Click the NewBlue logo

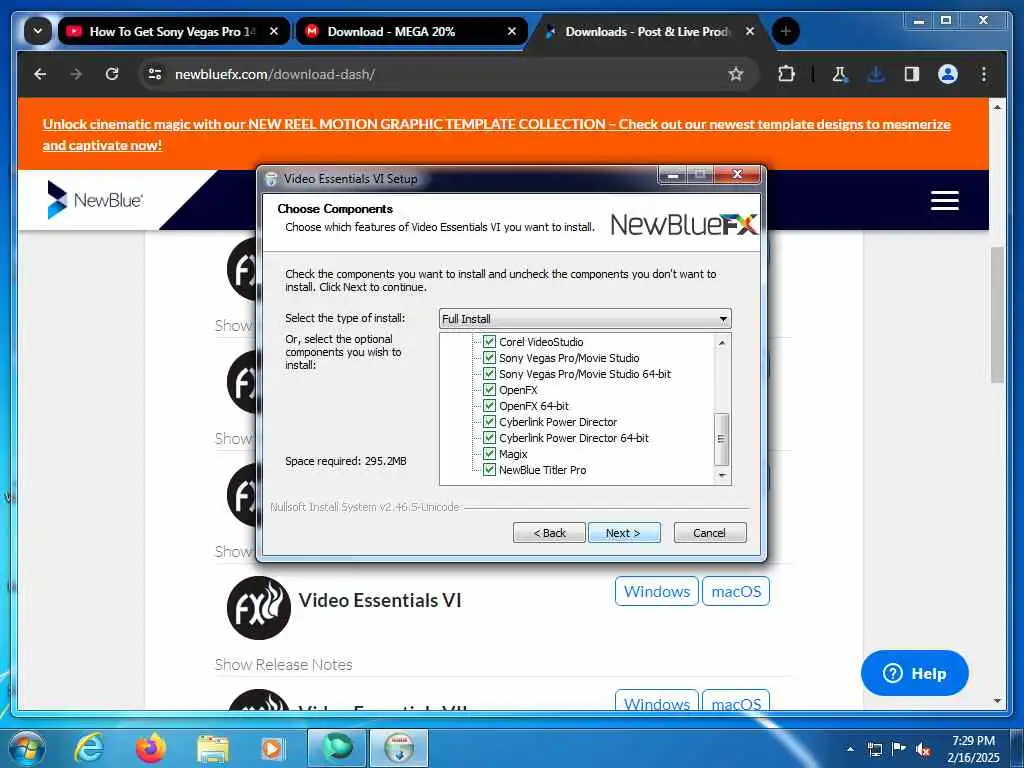[95, 200]
